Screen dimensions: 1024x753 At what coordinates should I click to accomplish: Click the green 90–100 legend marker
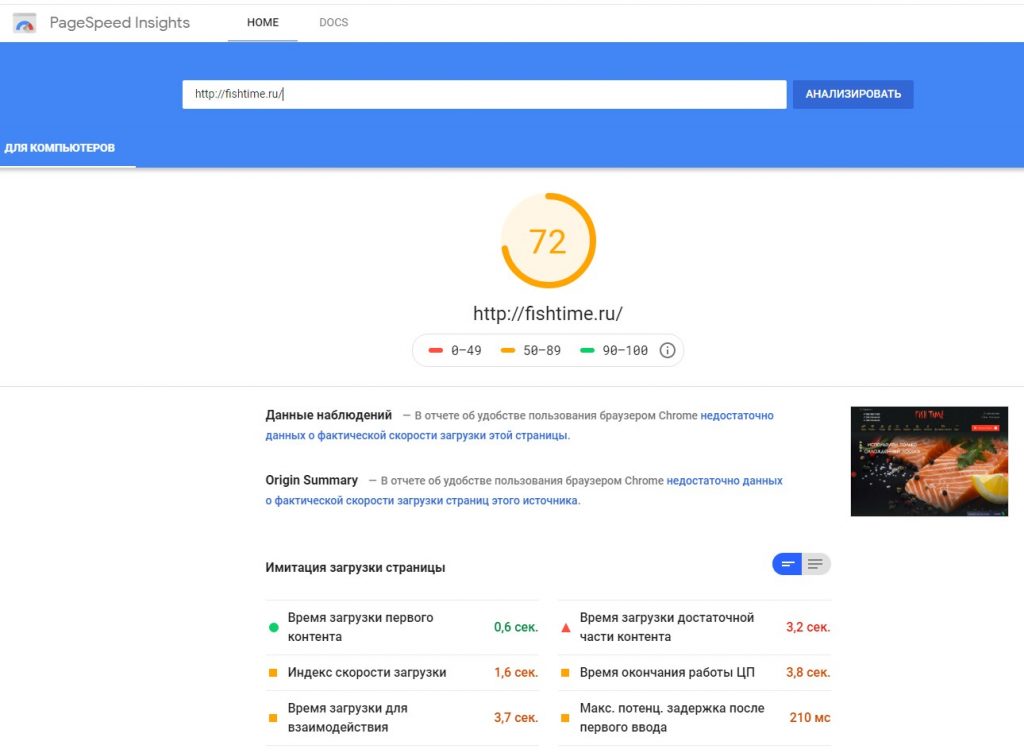coord(587,351)
